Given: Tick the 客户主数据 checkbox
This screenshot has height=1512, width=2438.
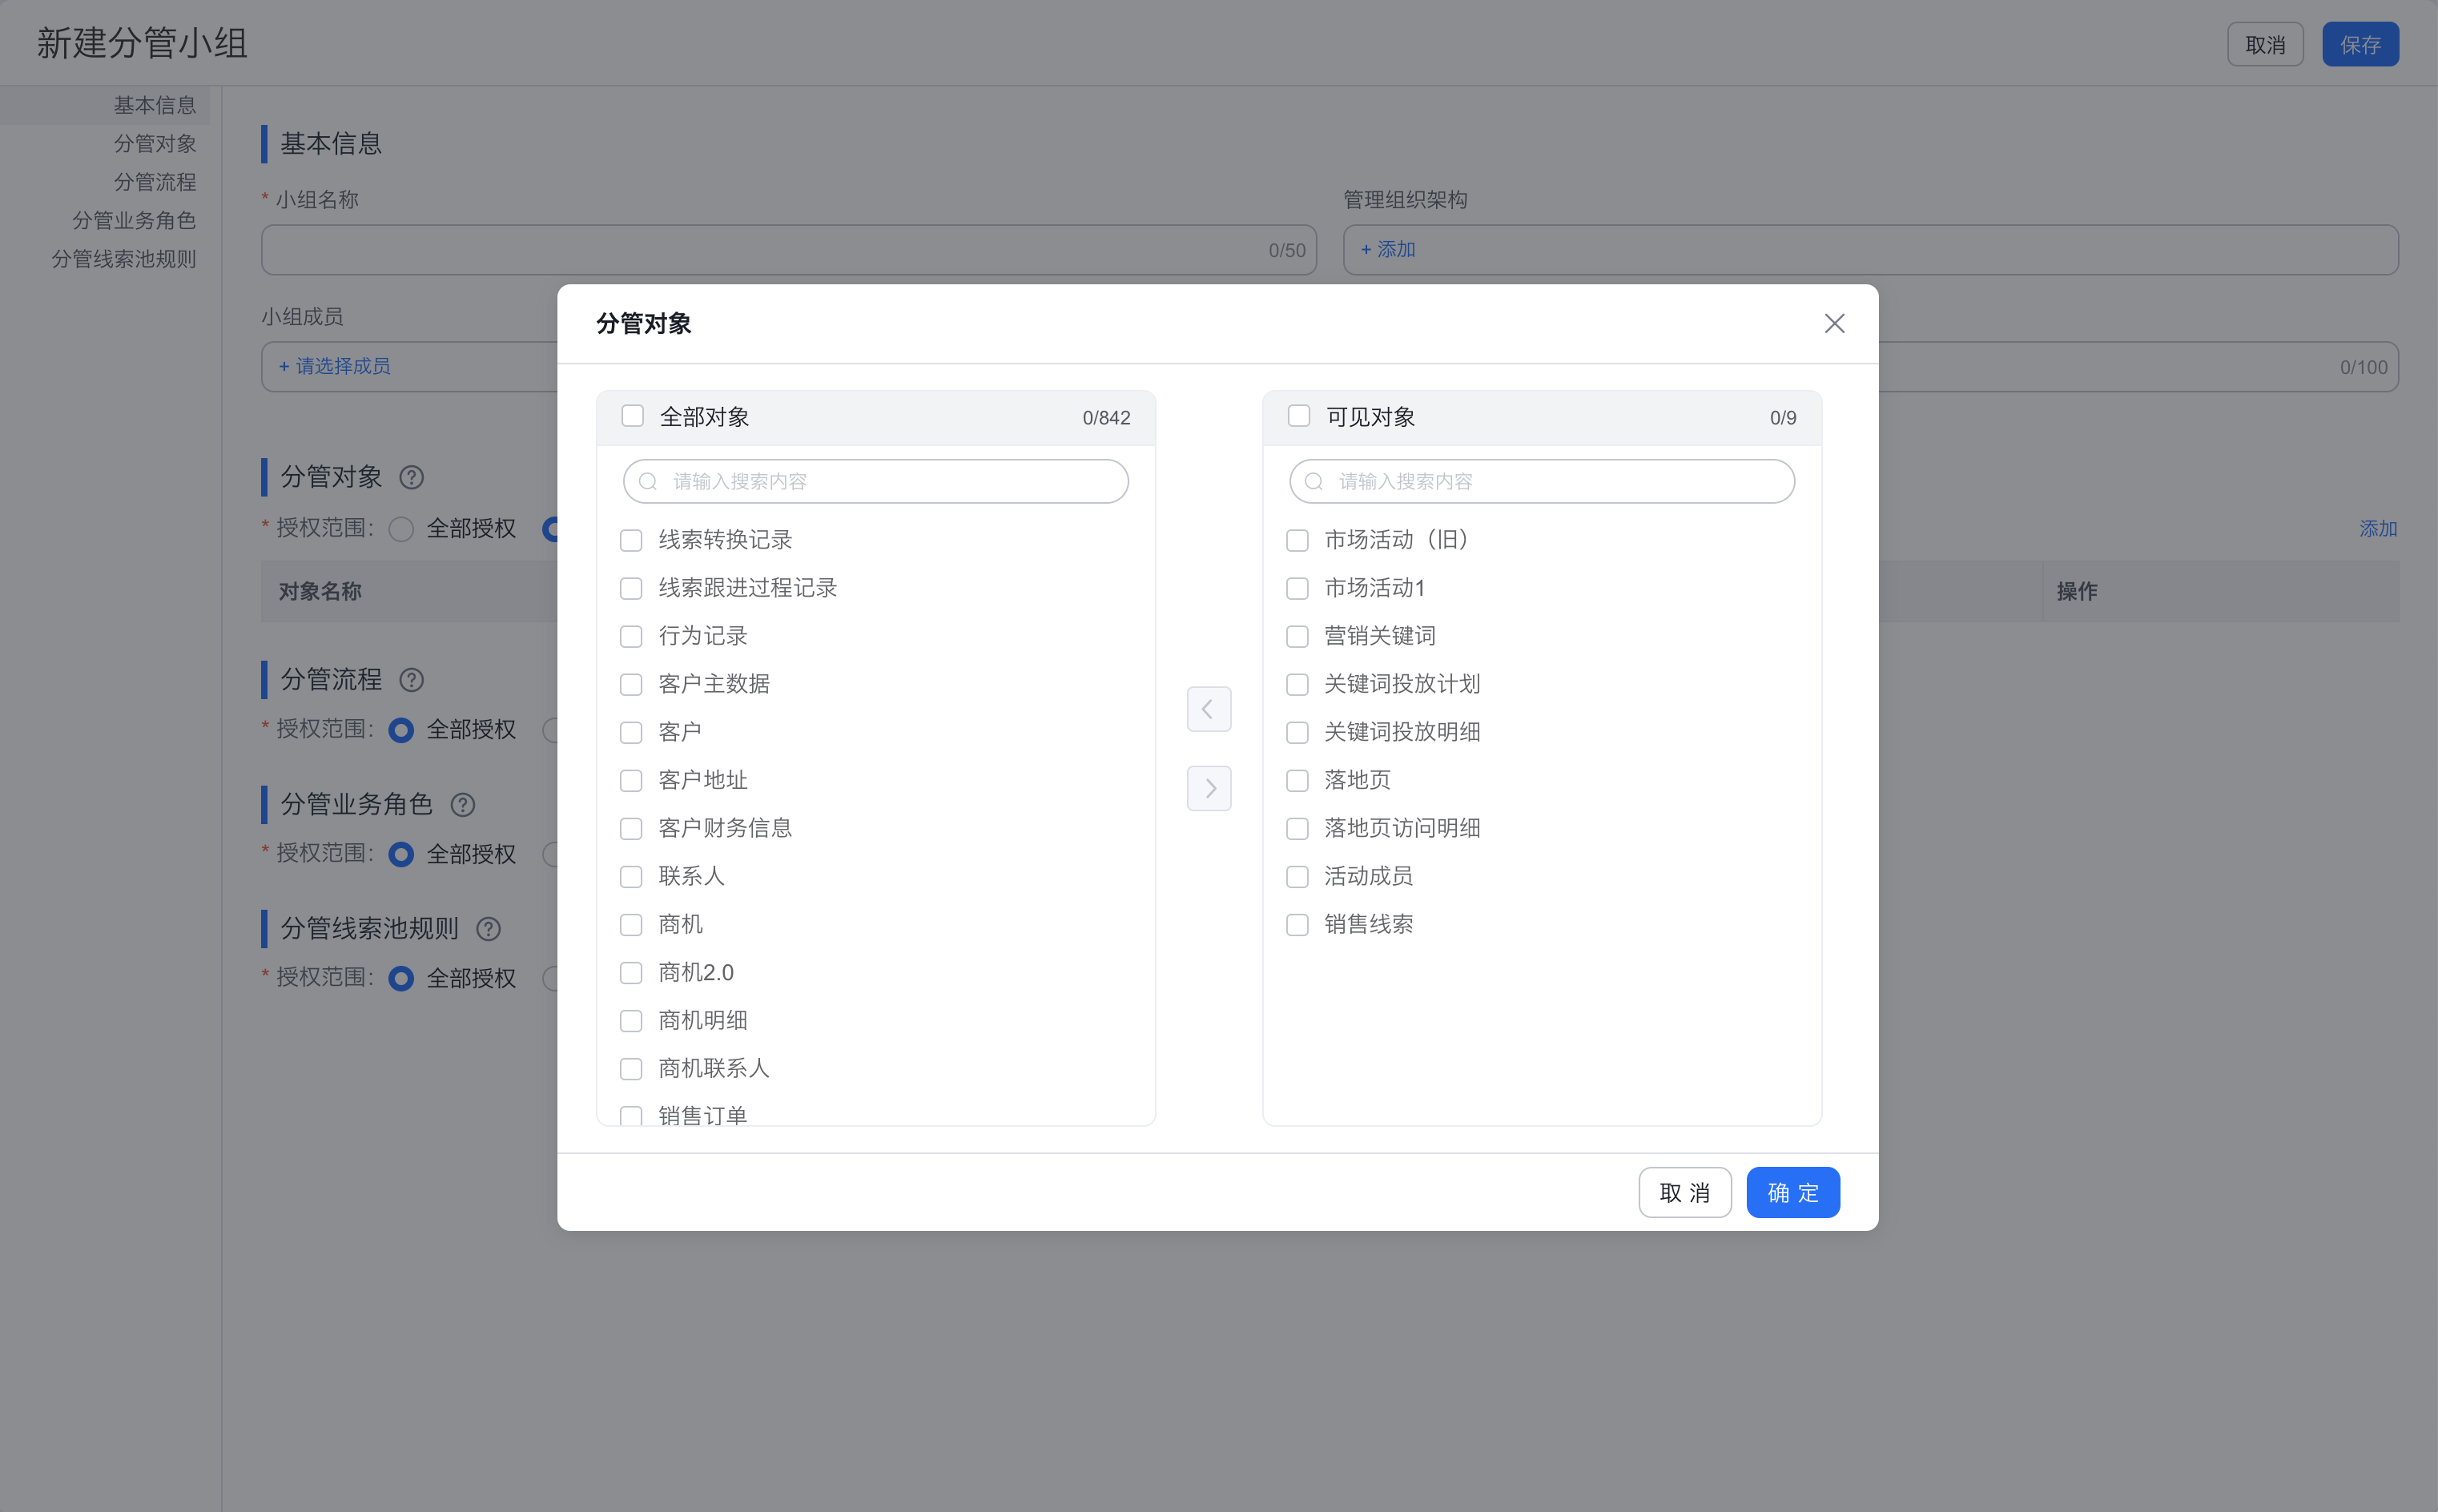Looking at the screenshot, I should click(x=631, y=684).
